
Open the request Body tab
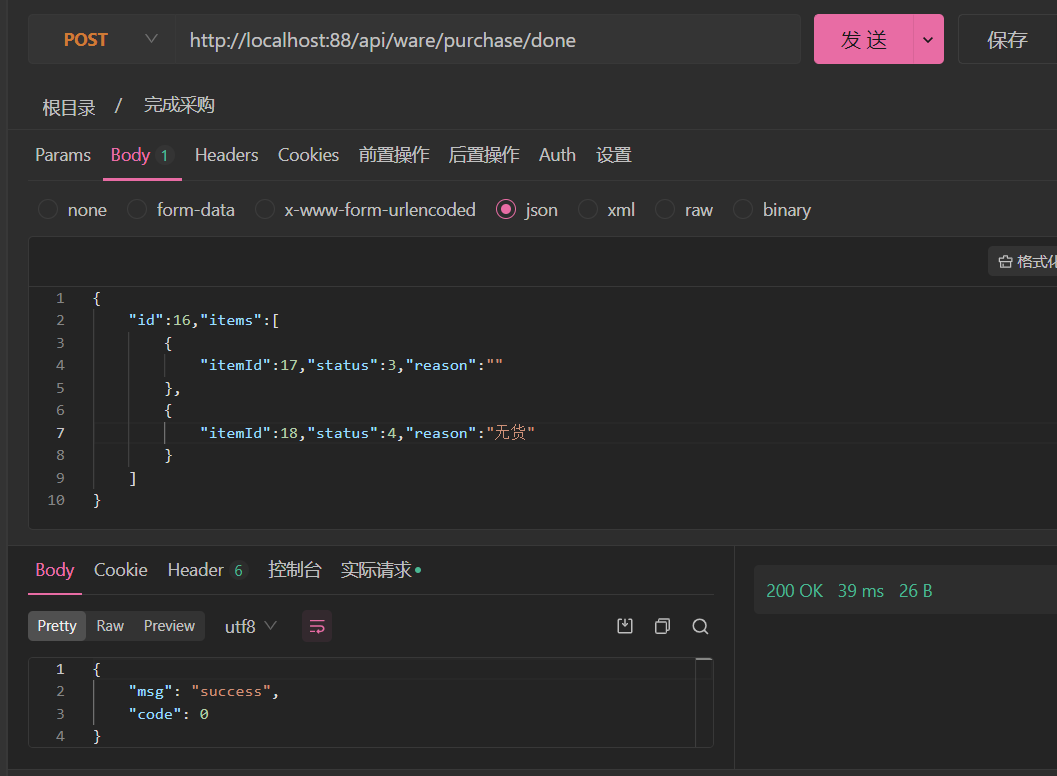(x=142, y=155)
